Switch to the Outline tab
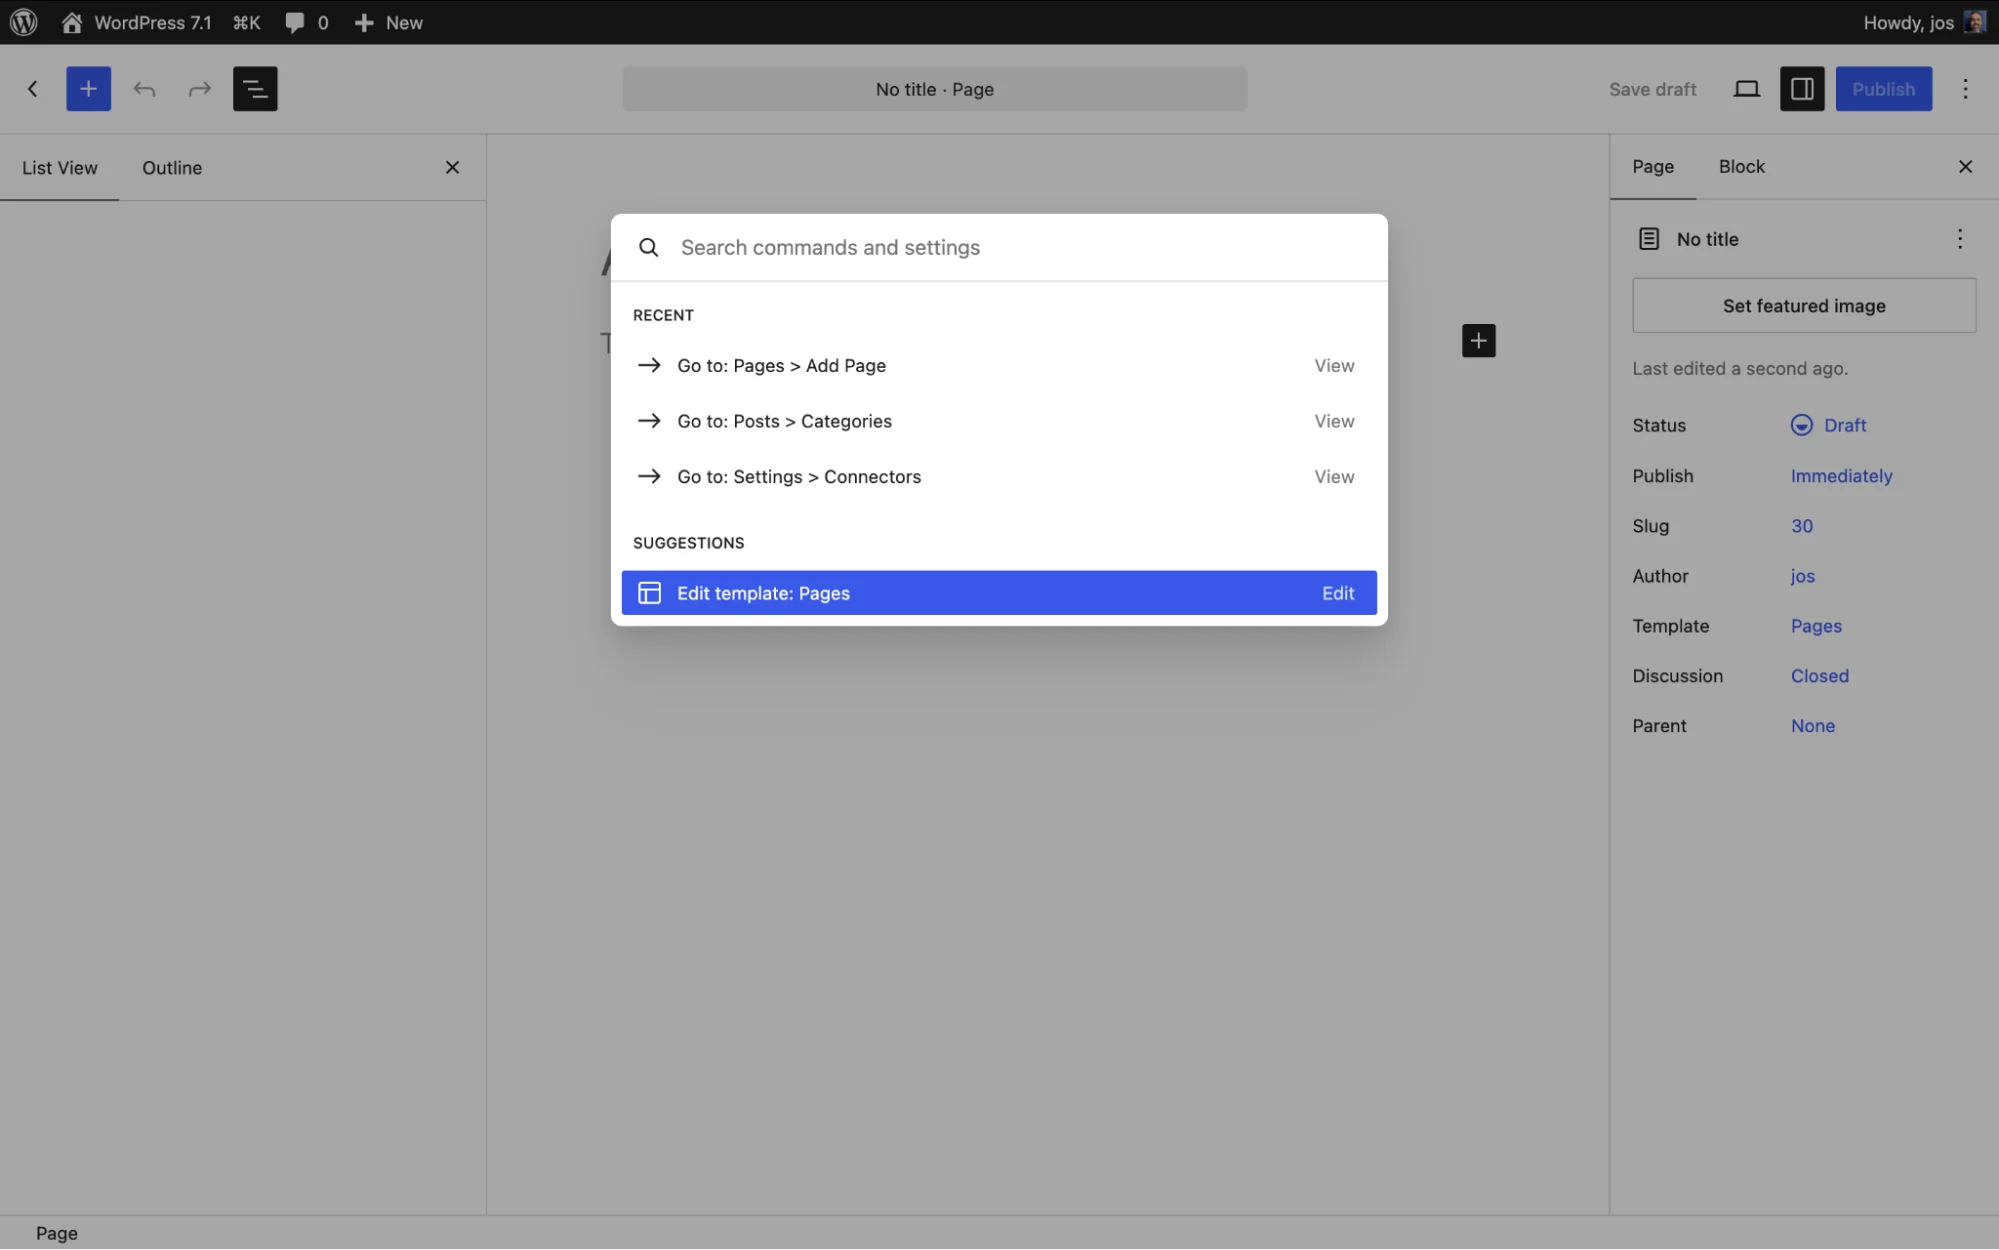Screen dimensions: 1999x1250 (x=172, y=168)
